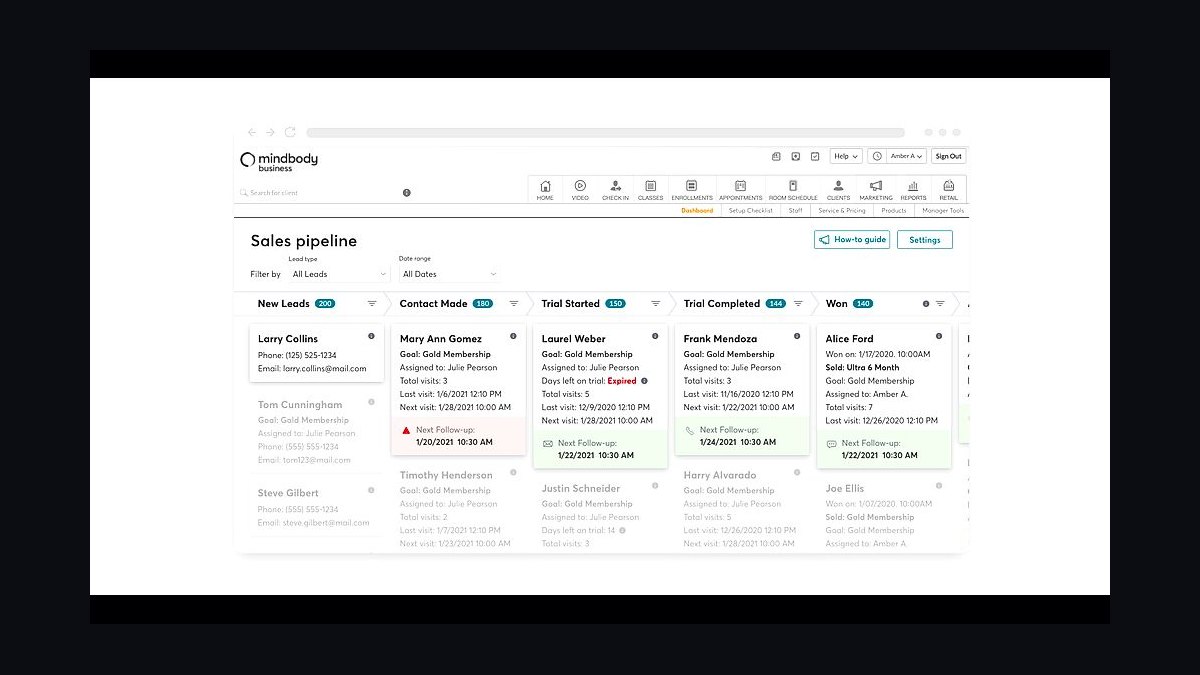
Task: Switch to the Products tab
Action: pyautogui.click(x=894, y=211)
